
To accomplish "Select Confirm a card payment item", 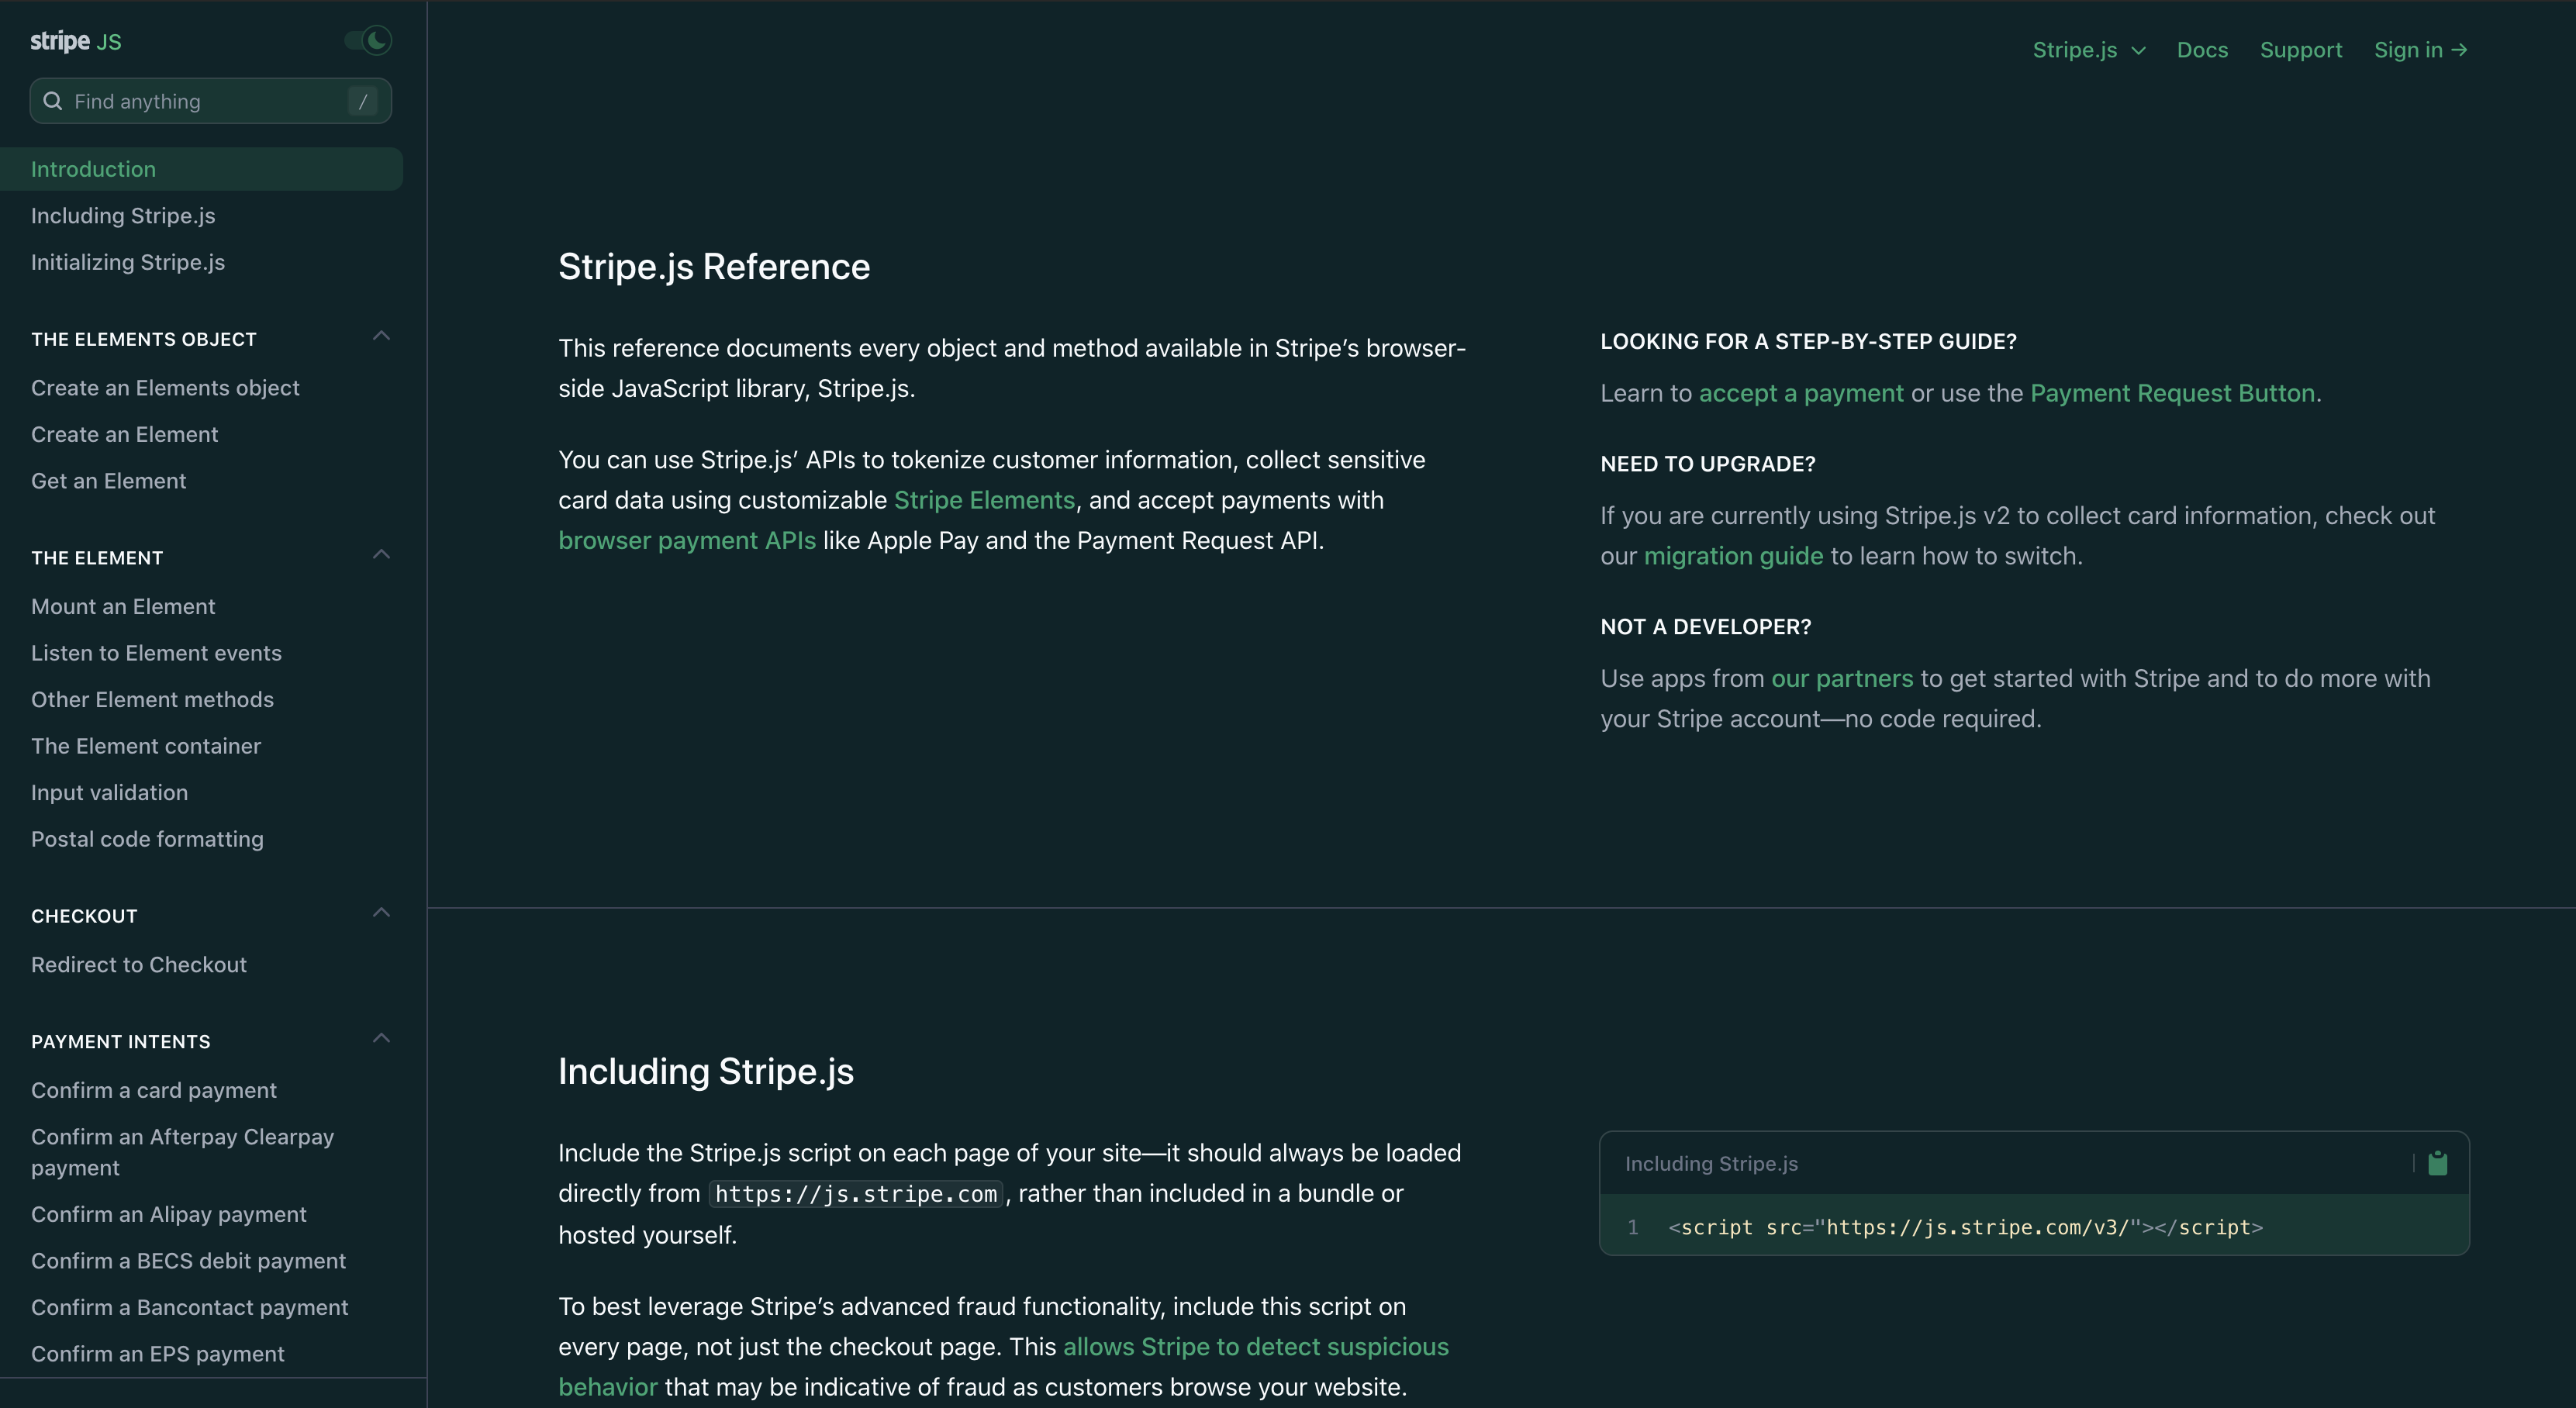I will click(x=154, y=1089).
